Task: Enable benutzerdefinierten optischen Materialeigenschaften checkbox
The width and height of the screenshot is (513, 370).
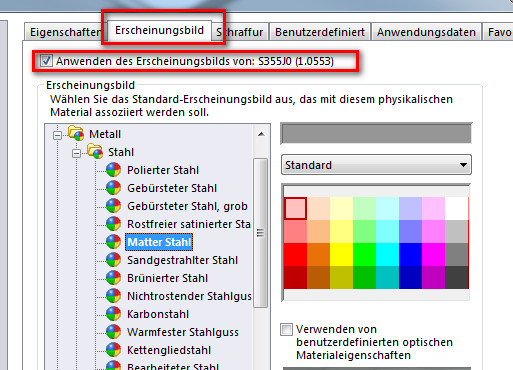Action: point(286,330)
